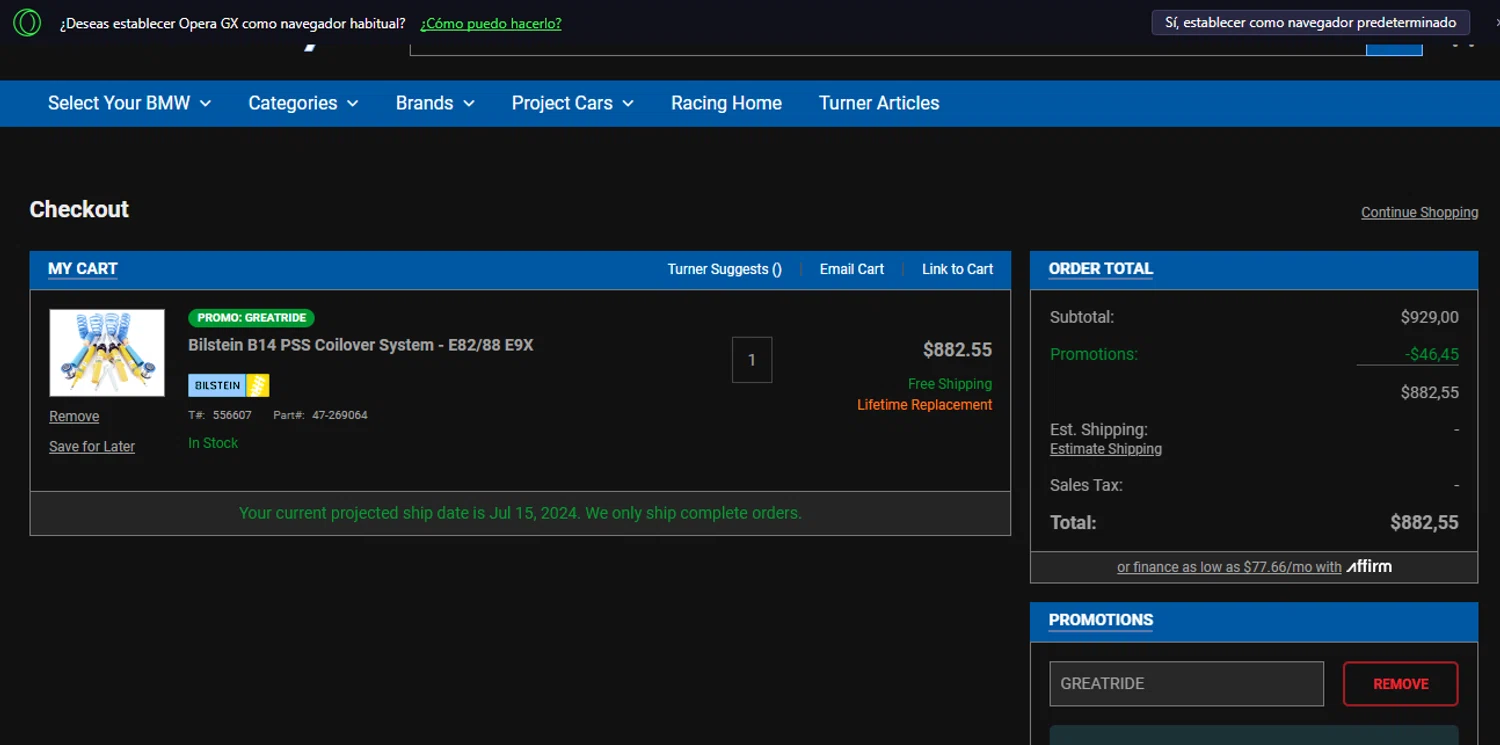Open Bilstein B14 PSS Coilover System title

coord(361,345)
